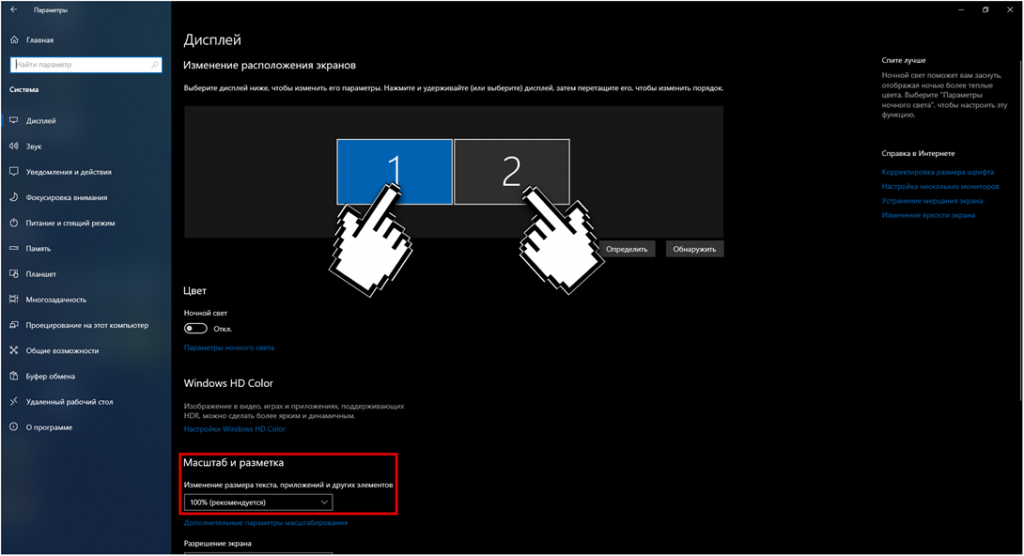Open the Multitasking settings section
Viewport: 1024px width, 556px height.
pyautogui.click(x=56, y=299)
